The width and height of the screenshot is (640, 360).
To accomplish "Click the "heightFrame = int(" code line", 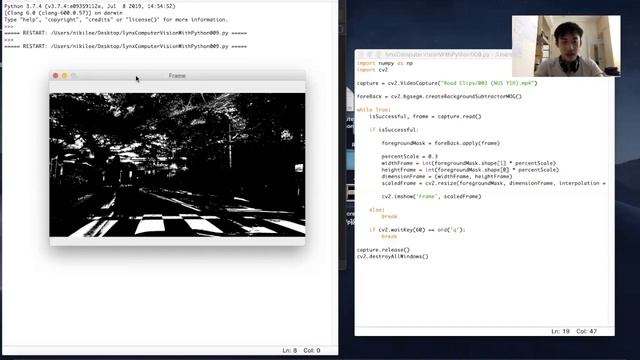I will (470, 170).
